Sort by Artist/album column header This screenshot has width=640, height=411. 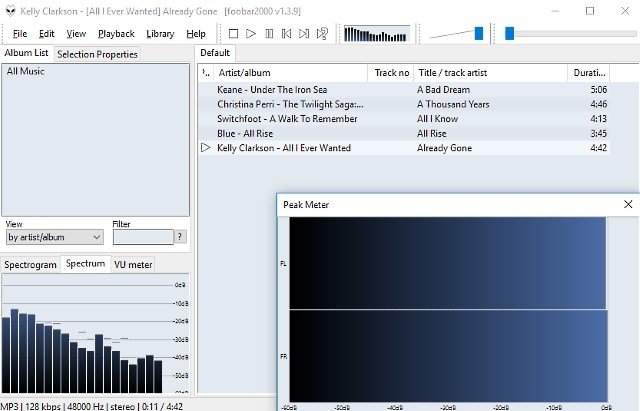290,73
